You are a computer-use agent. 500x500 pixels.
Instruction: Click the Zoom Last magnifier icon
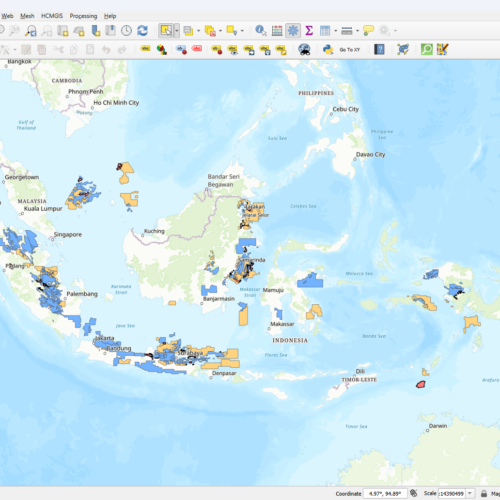[31, 31]
